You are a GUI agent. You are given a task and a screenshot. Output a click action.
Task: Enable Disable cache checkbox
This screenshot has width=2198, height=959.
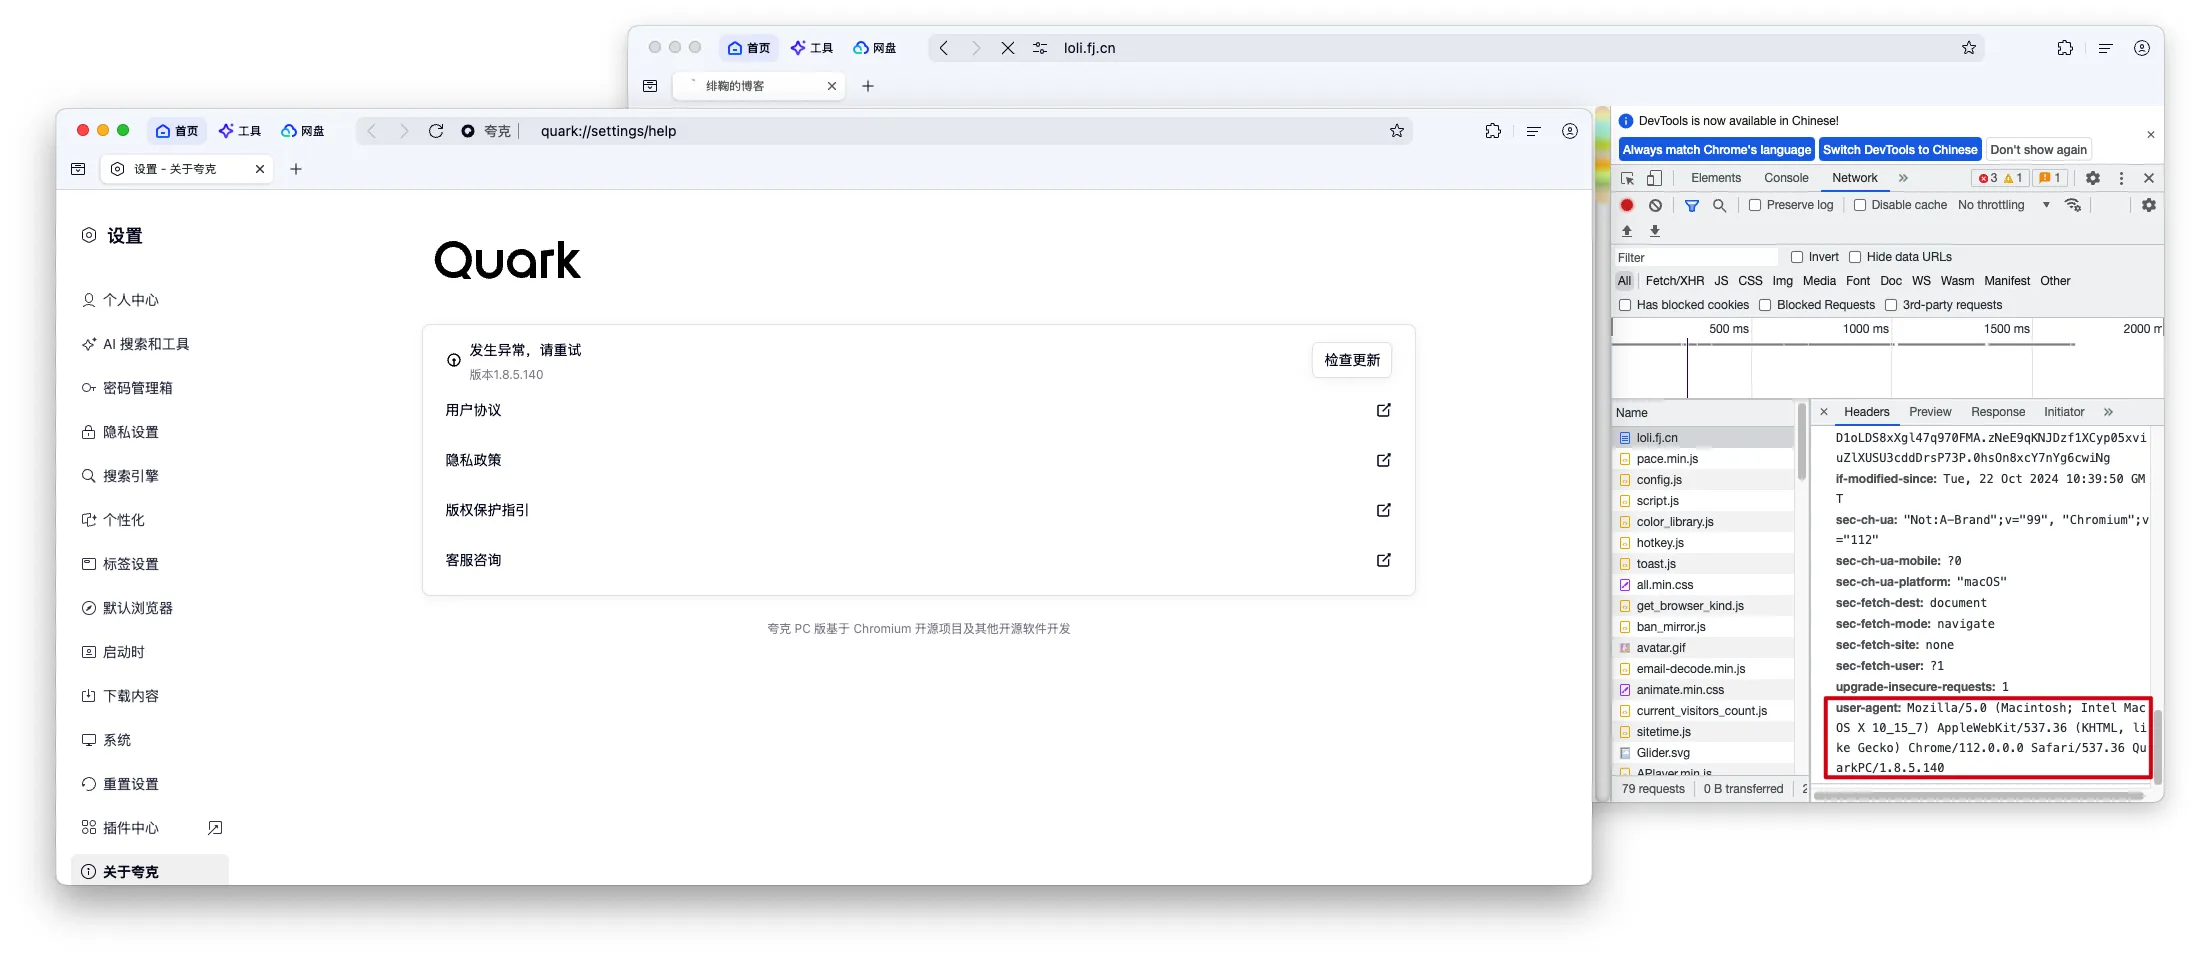coord(1860,205)
